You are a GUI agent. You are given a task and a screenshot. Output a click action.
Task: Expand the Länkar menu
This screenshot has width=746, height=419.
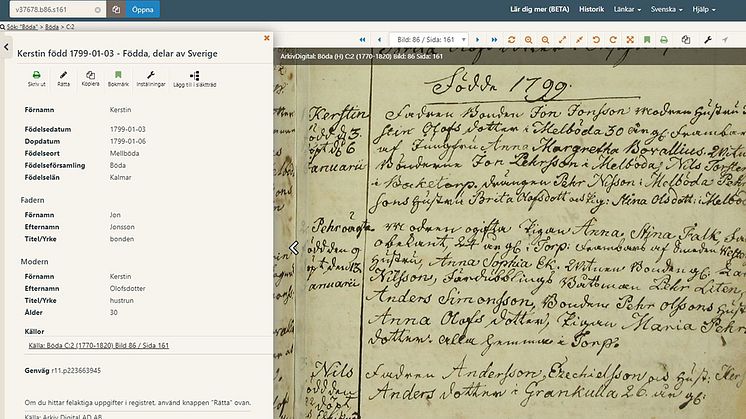627,9
